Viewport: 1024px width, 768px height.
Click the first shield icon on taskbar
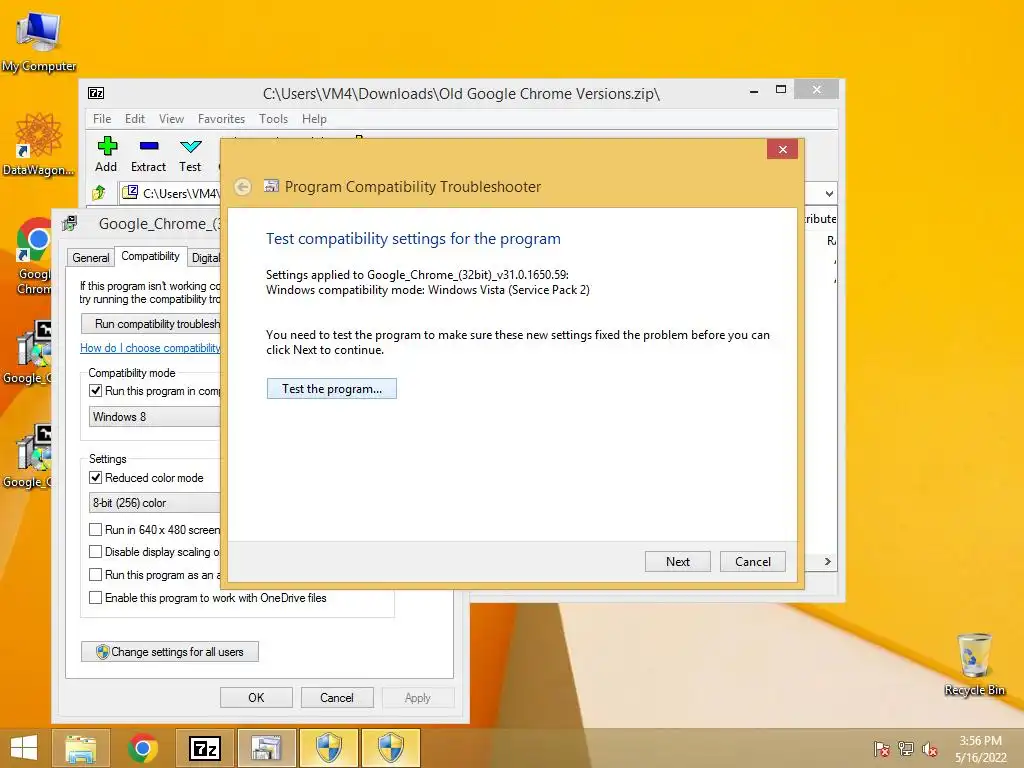coord(328,748)
